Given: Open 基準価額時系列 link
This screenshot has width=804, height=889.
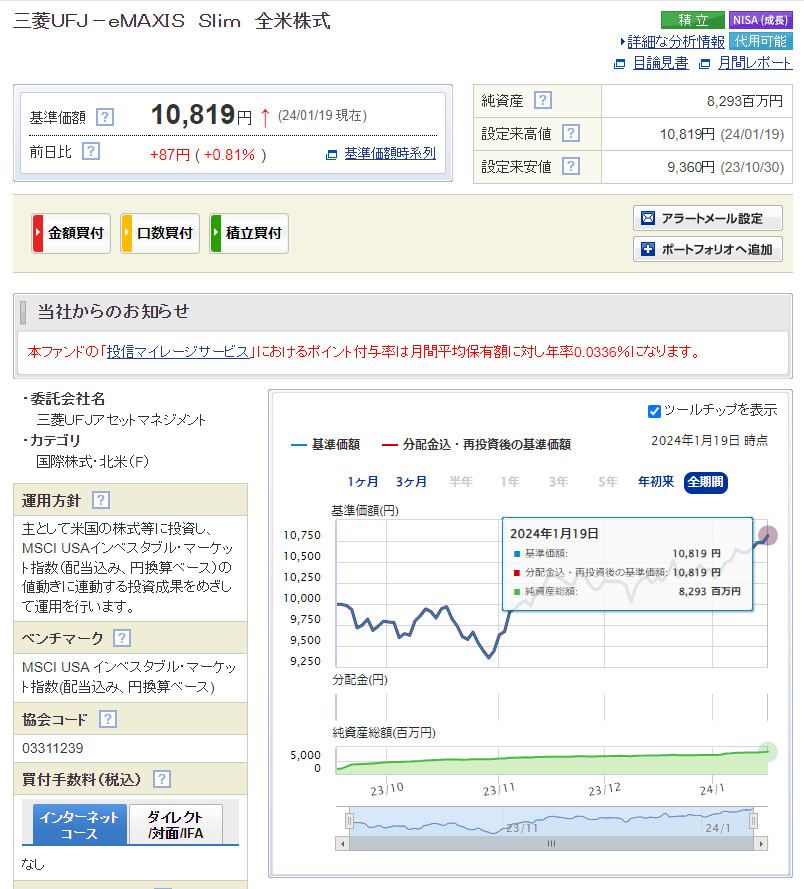Looking at the screenshot, I should [389, 154].
